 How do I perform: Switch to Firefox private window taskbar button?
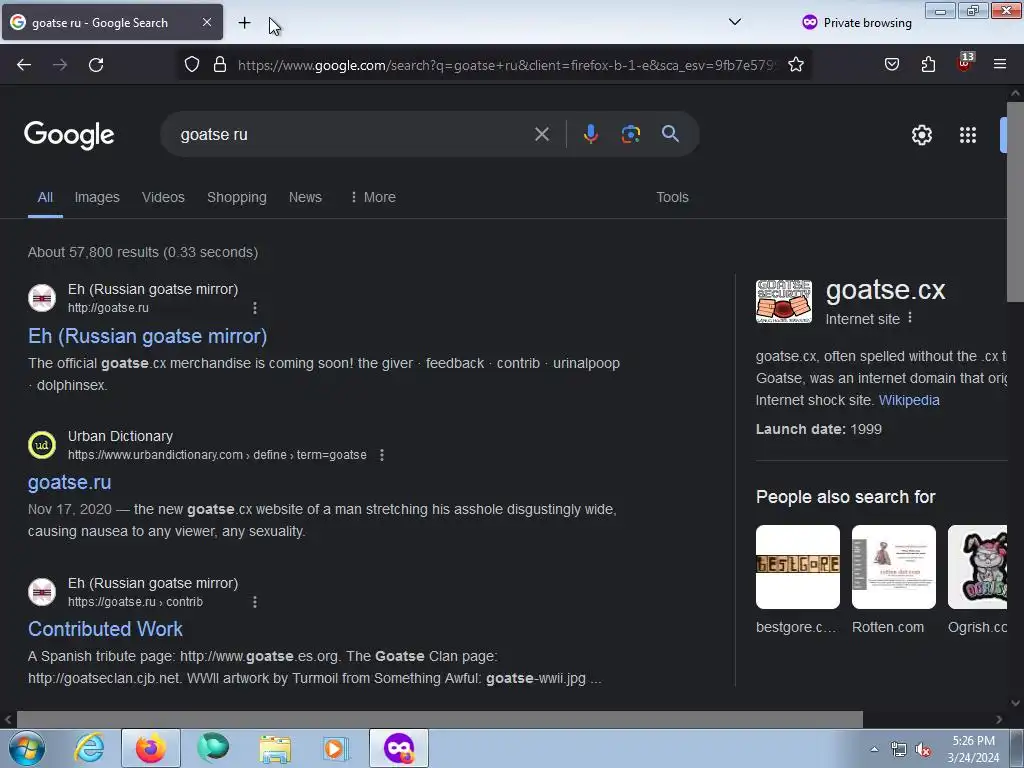[398, 748]
